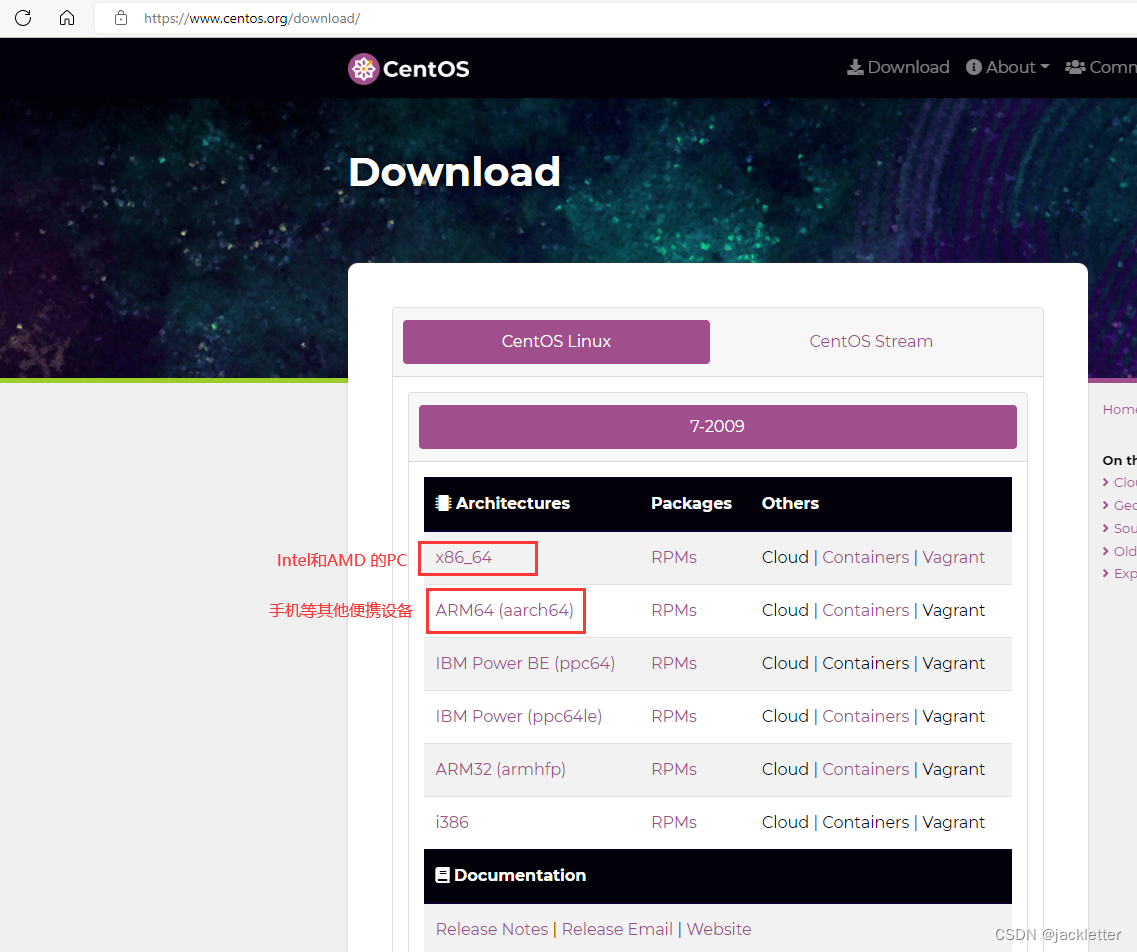This screenshot has width=1137, height=952.
Task: Select the CentOS Linux tab
Action: 556,342
